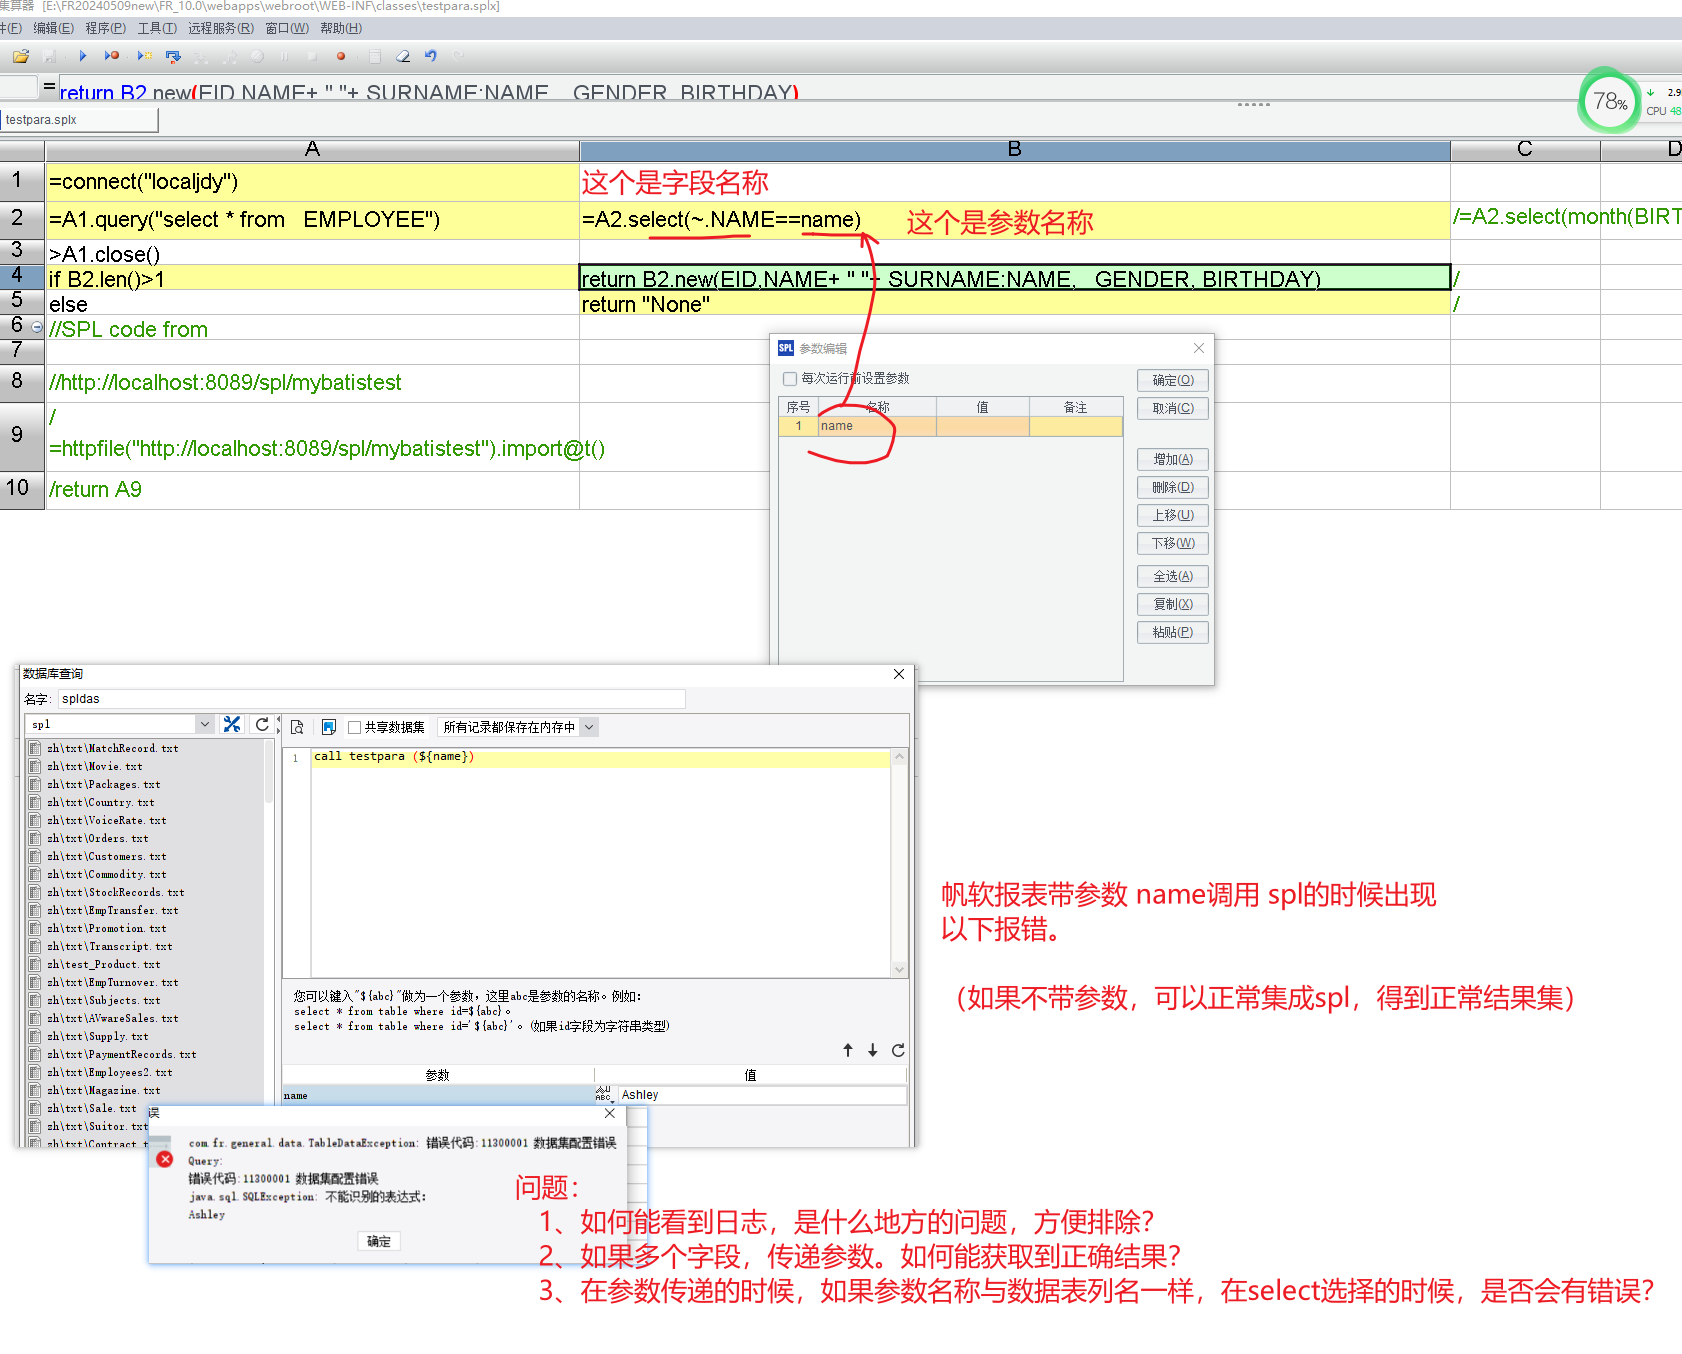
Task: Toggle the 共享数据集 checkbox
Action: (355, 727)
